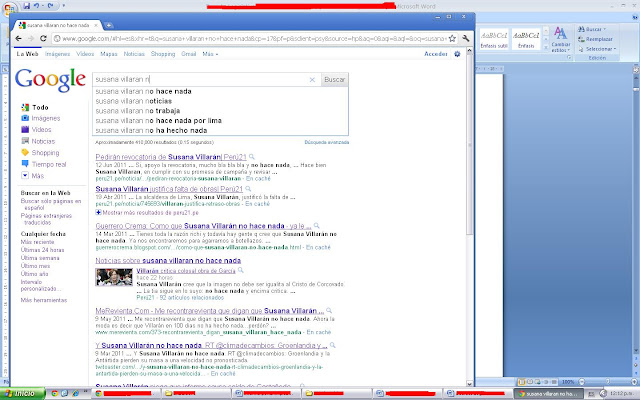Image resolution: width=640 pixels, height=400 pixels.
Task: Open Más dropdown in Google top bar
Action: [x=210, y=54]
